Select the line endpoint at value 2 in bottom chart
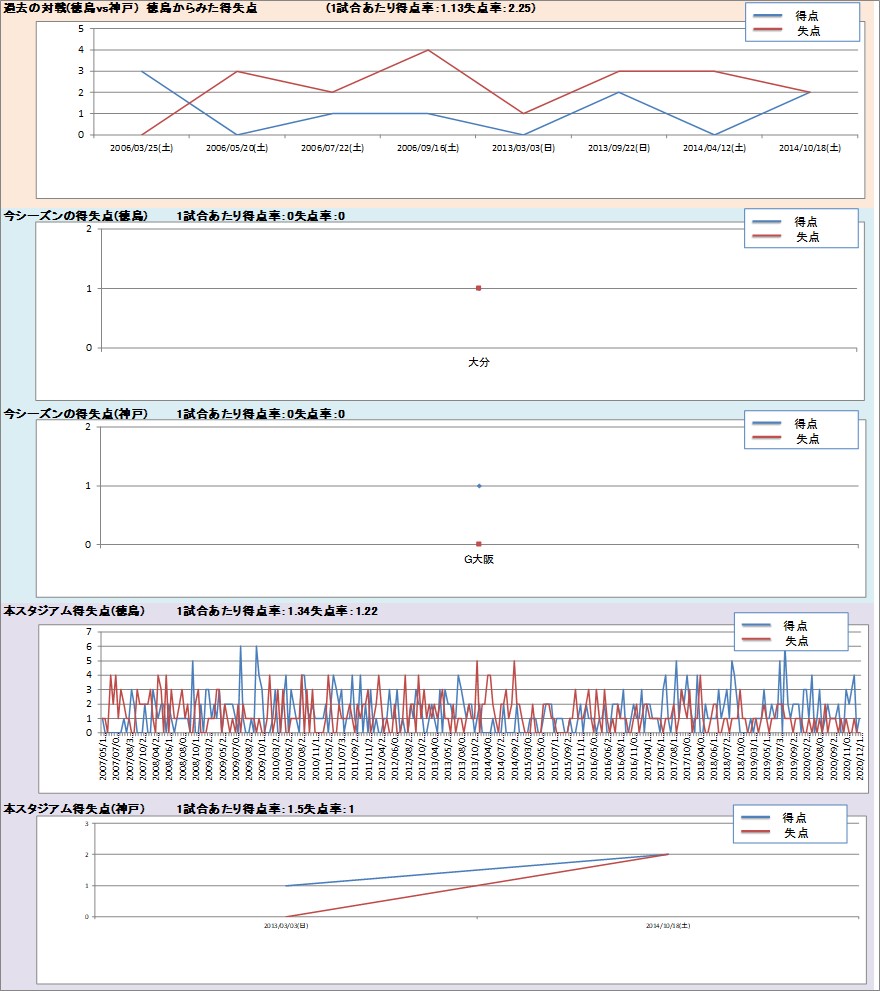The image size is (880, 991). (x=668, y=854)
